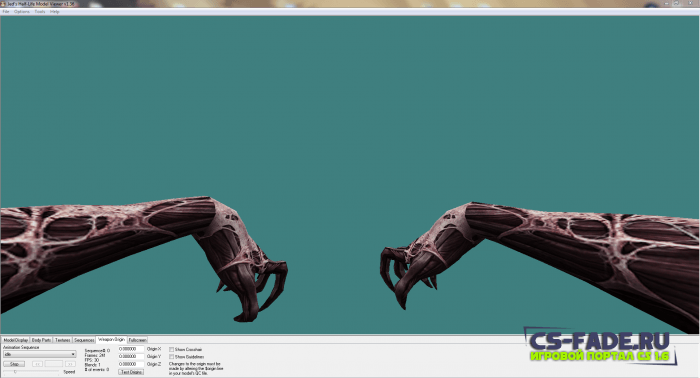Step to next frame with >> button
The height and width of the screenshot is (378, 700).
click(x=70, y=364)
